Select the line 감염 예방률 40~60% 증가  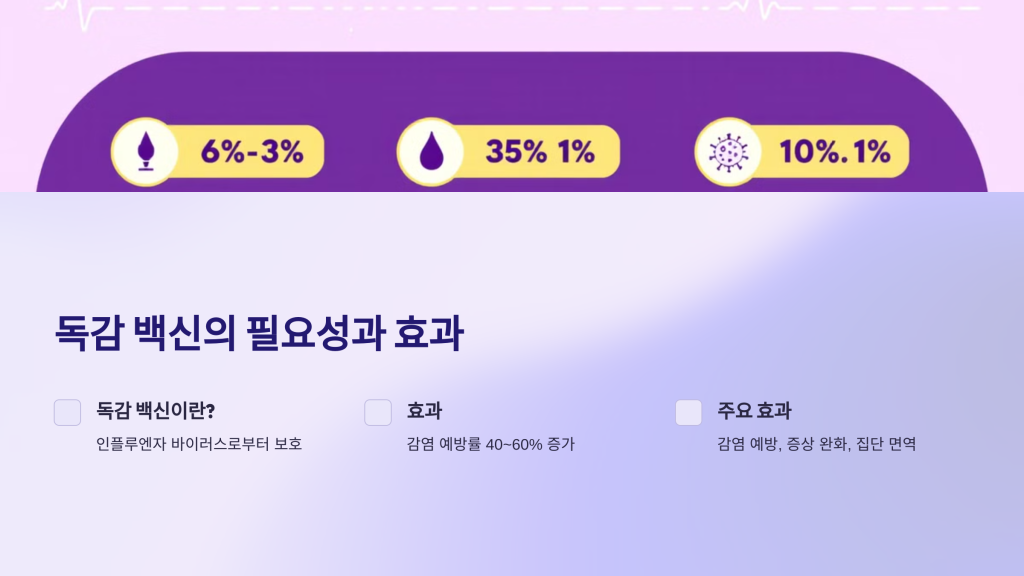tap(490, 444)
